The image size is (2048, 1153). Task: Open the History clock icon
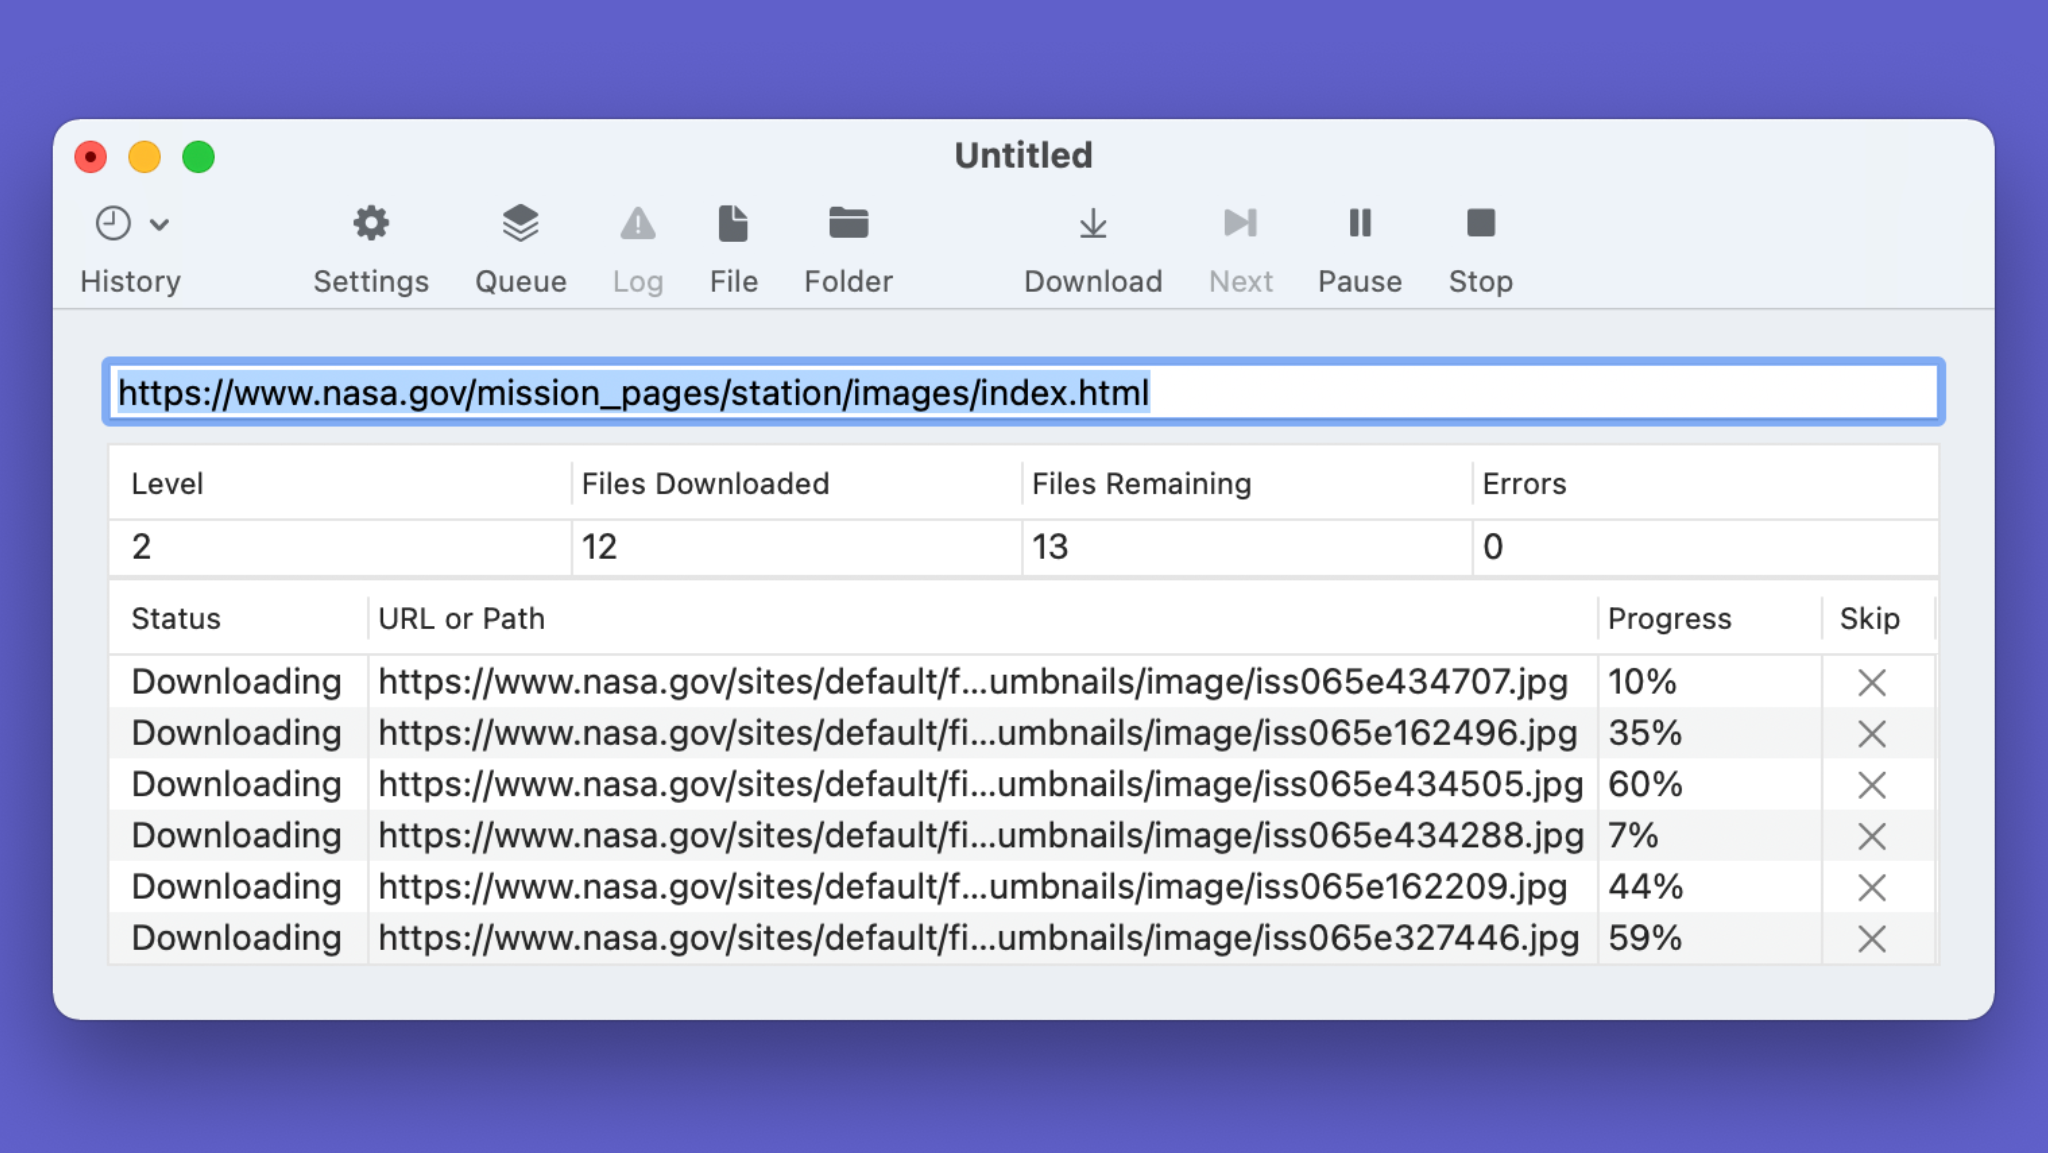(113, 223)
